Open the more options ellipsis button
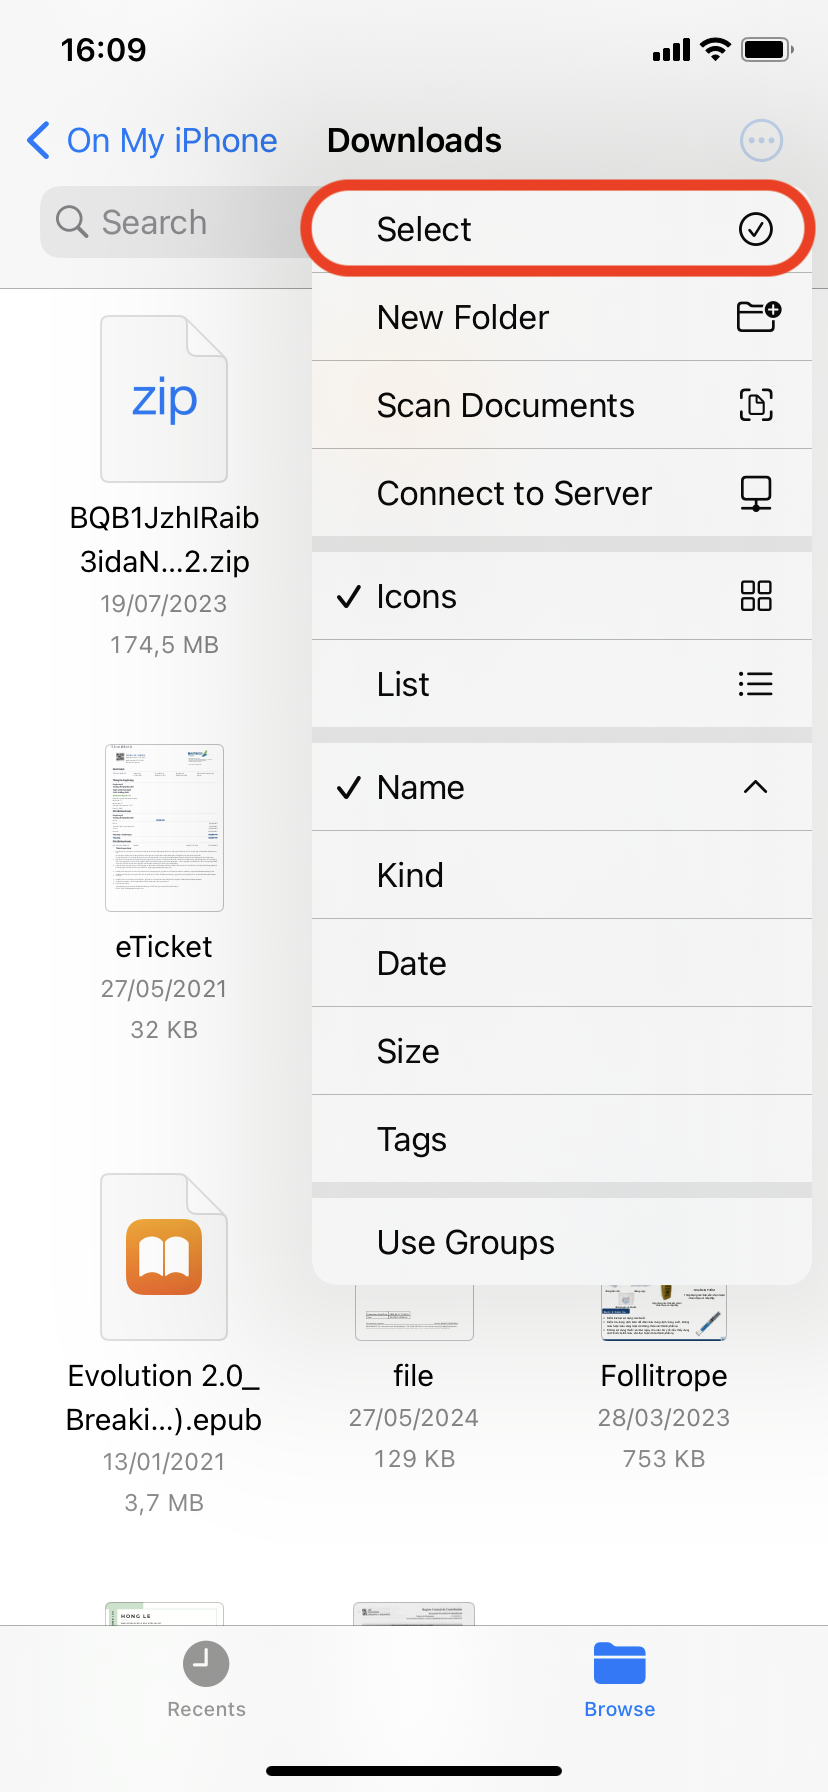828x1792 pixels. click(x=761, y=140)
